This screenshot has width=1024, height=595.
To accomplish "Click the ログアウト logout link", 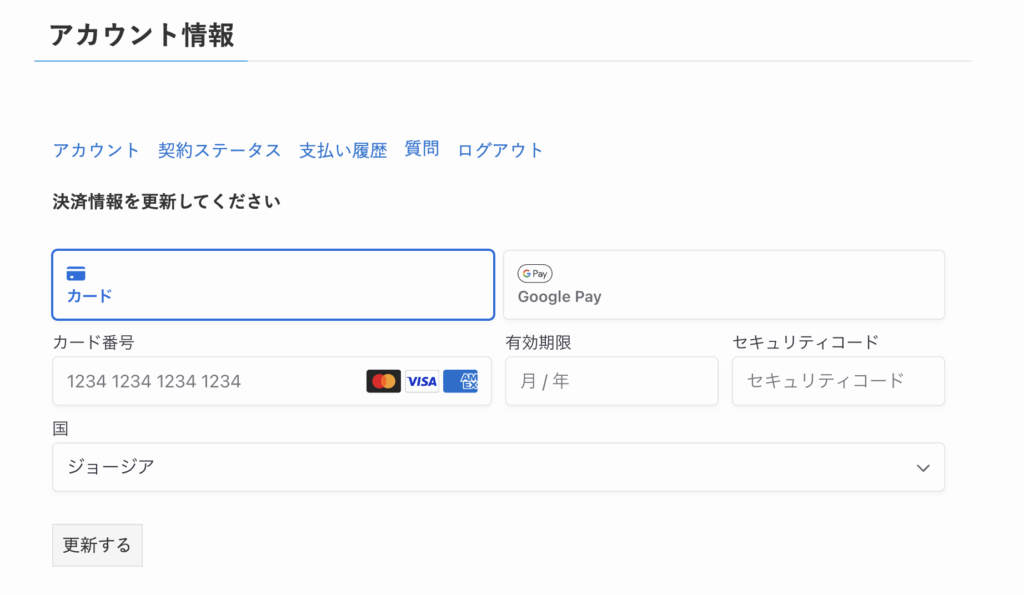I will pyautogui.click(x=500, y=150).
